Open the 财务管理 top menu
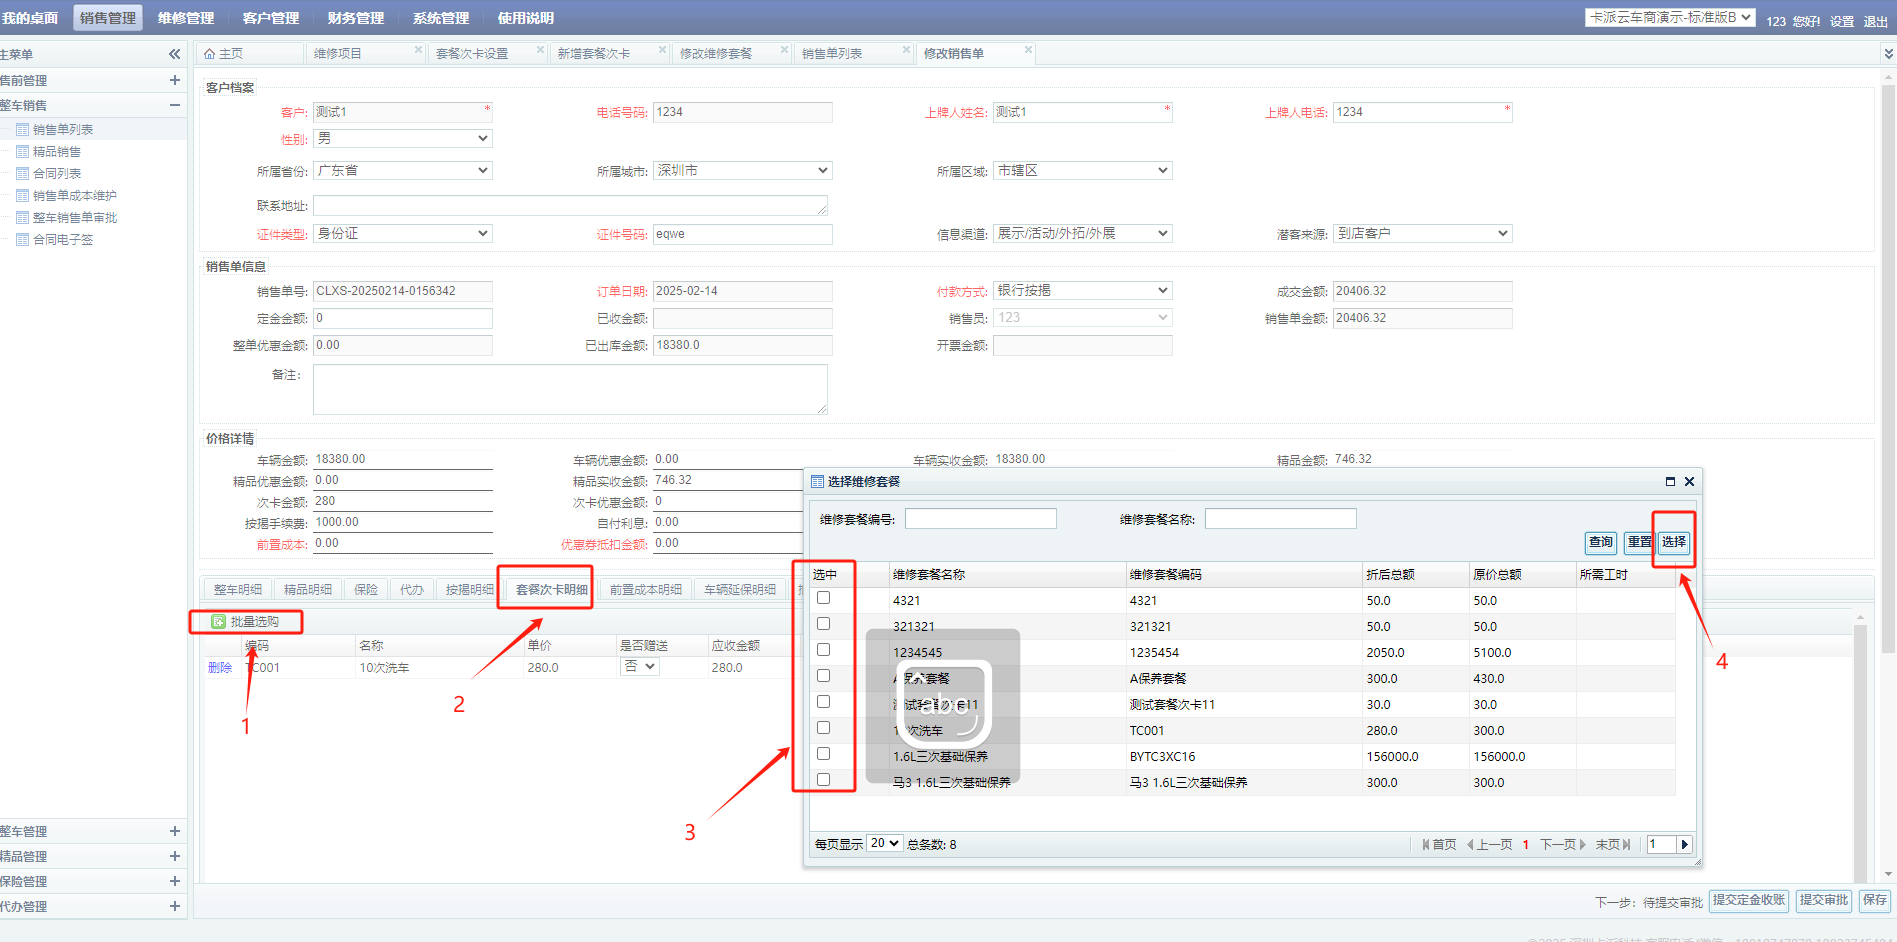Viewport: 1897px width, 942px height. (x=355, y=18)
